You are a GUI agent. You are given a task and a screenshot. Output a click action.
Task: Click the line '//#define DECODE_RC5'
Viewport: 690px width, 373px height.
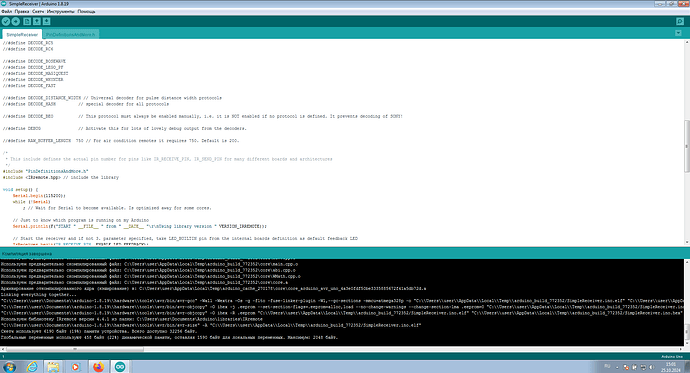tap(28, 43)
